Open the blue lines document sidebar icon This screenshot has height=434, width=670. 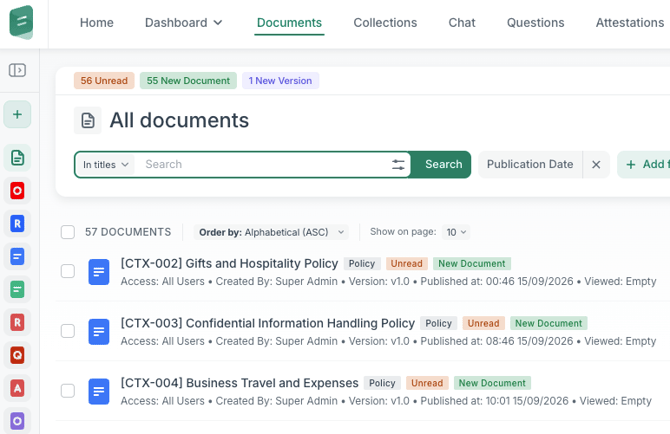point(18,257)
